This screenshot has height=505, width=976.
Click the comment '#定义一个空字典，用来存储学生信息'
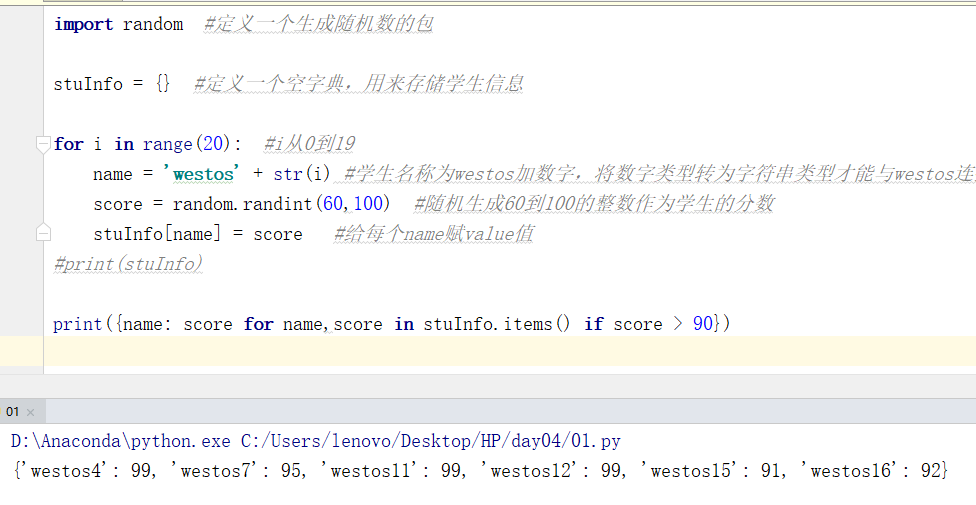click(359, 83)
